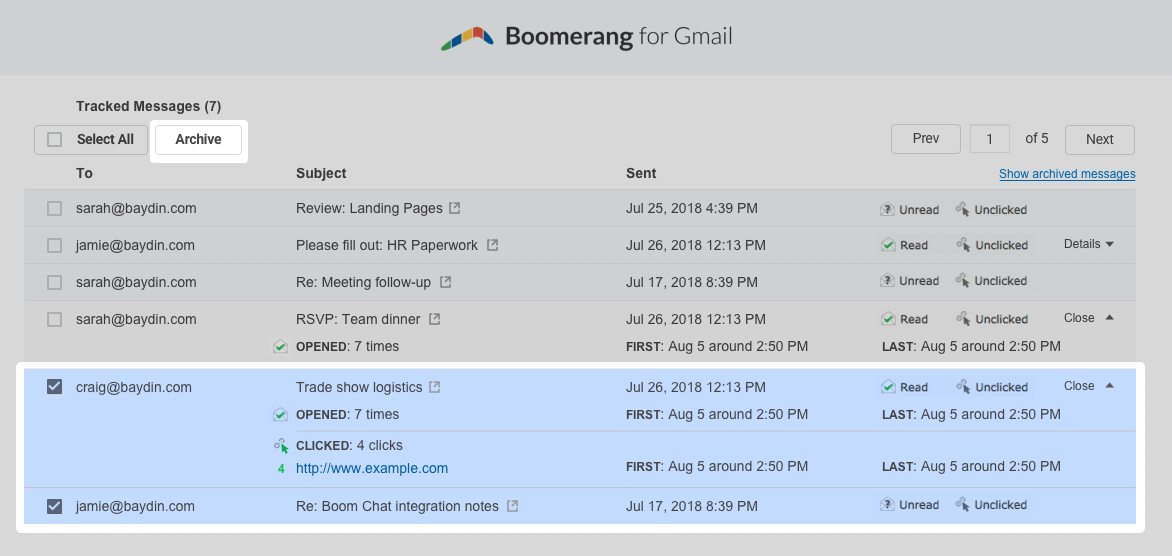
Task: Open RSVP: Team dinner in new window icon
Action: point(434,319)
